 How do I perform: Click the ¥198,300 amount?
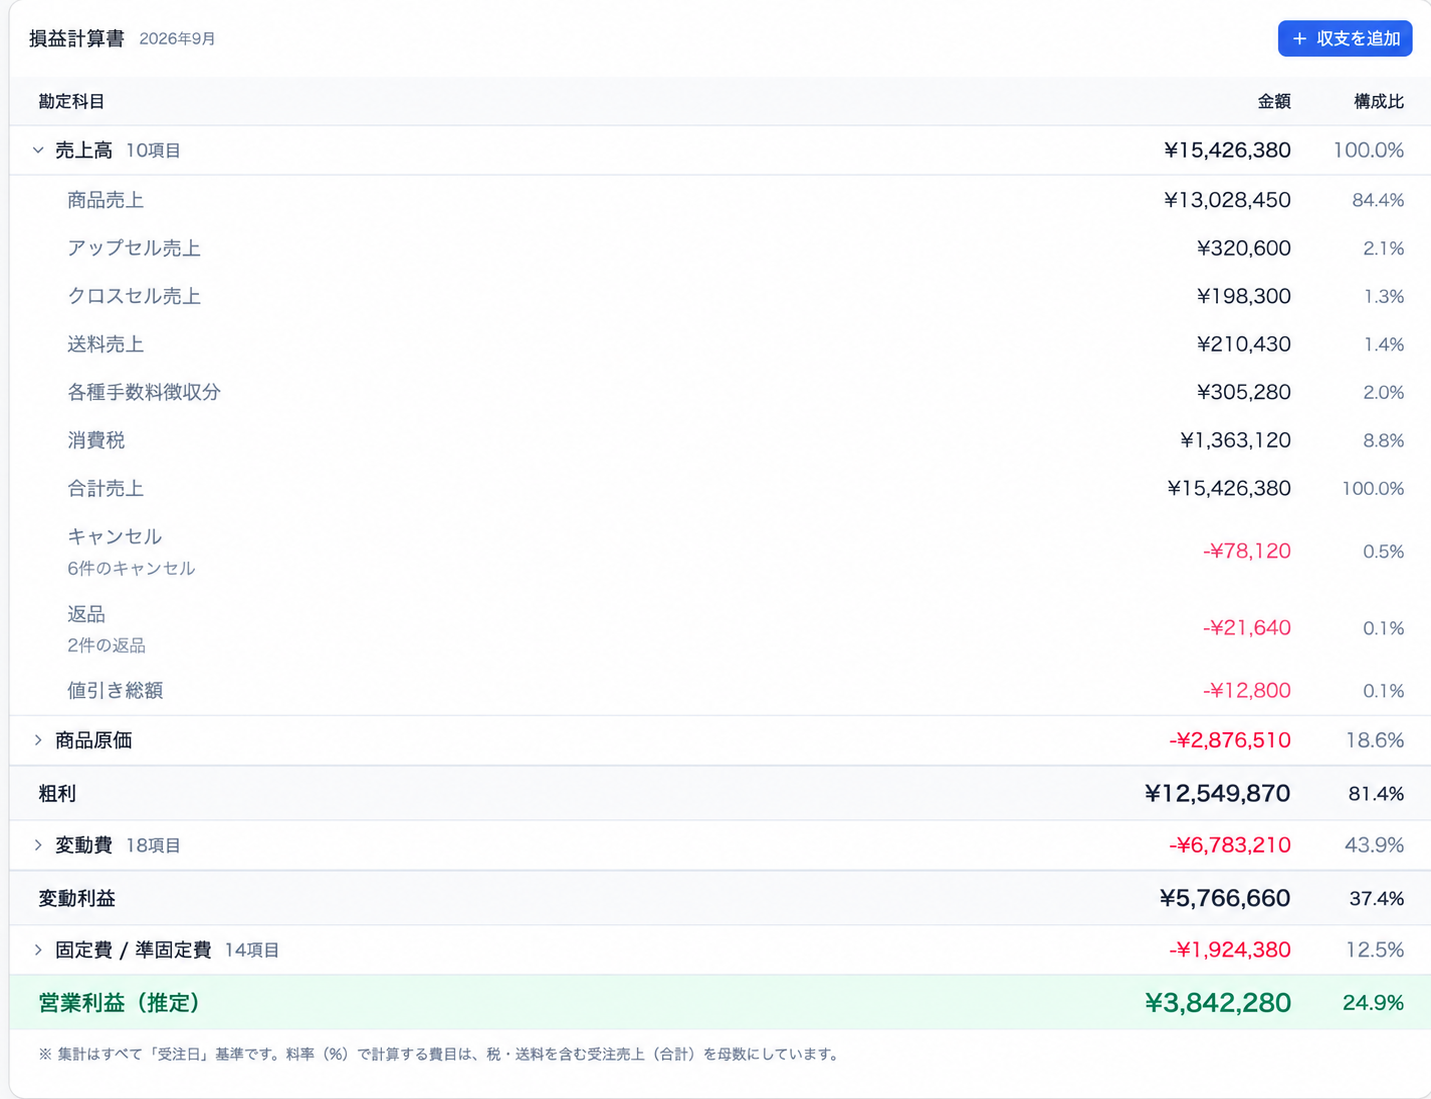point(1244,296)
